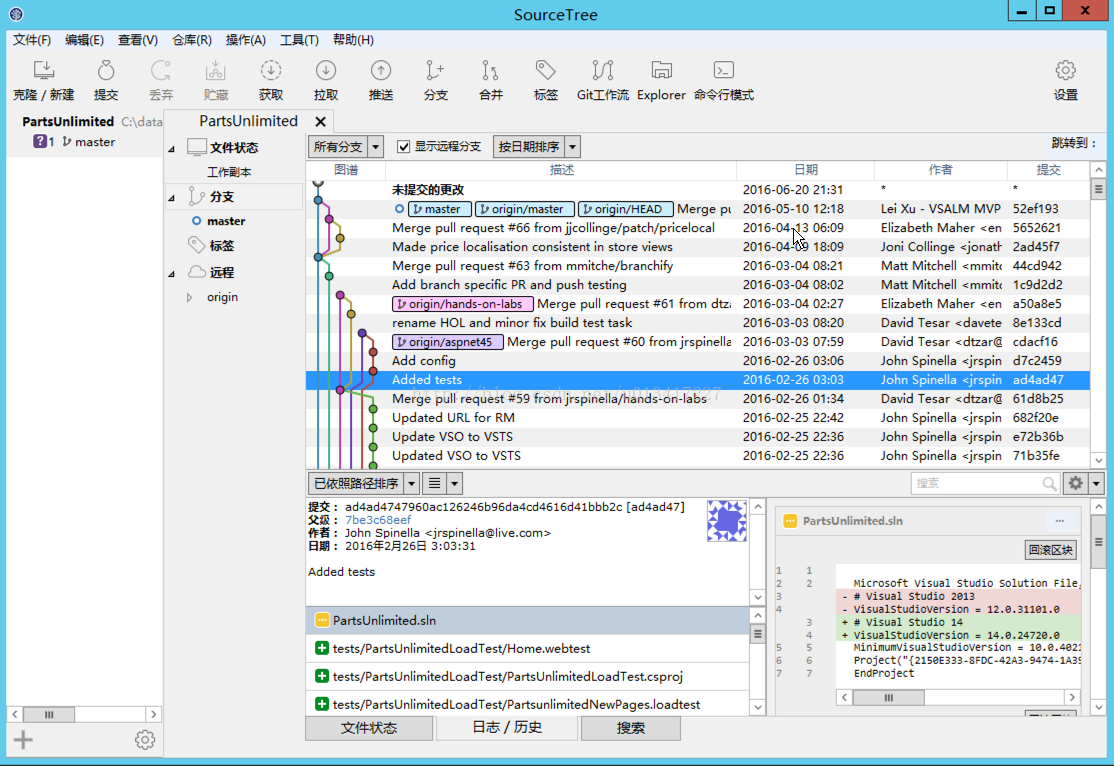
Task: Select file PartsUnlimitedLoadTest.csproj in list
Action: 527,676
